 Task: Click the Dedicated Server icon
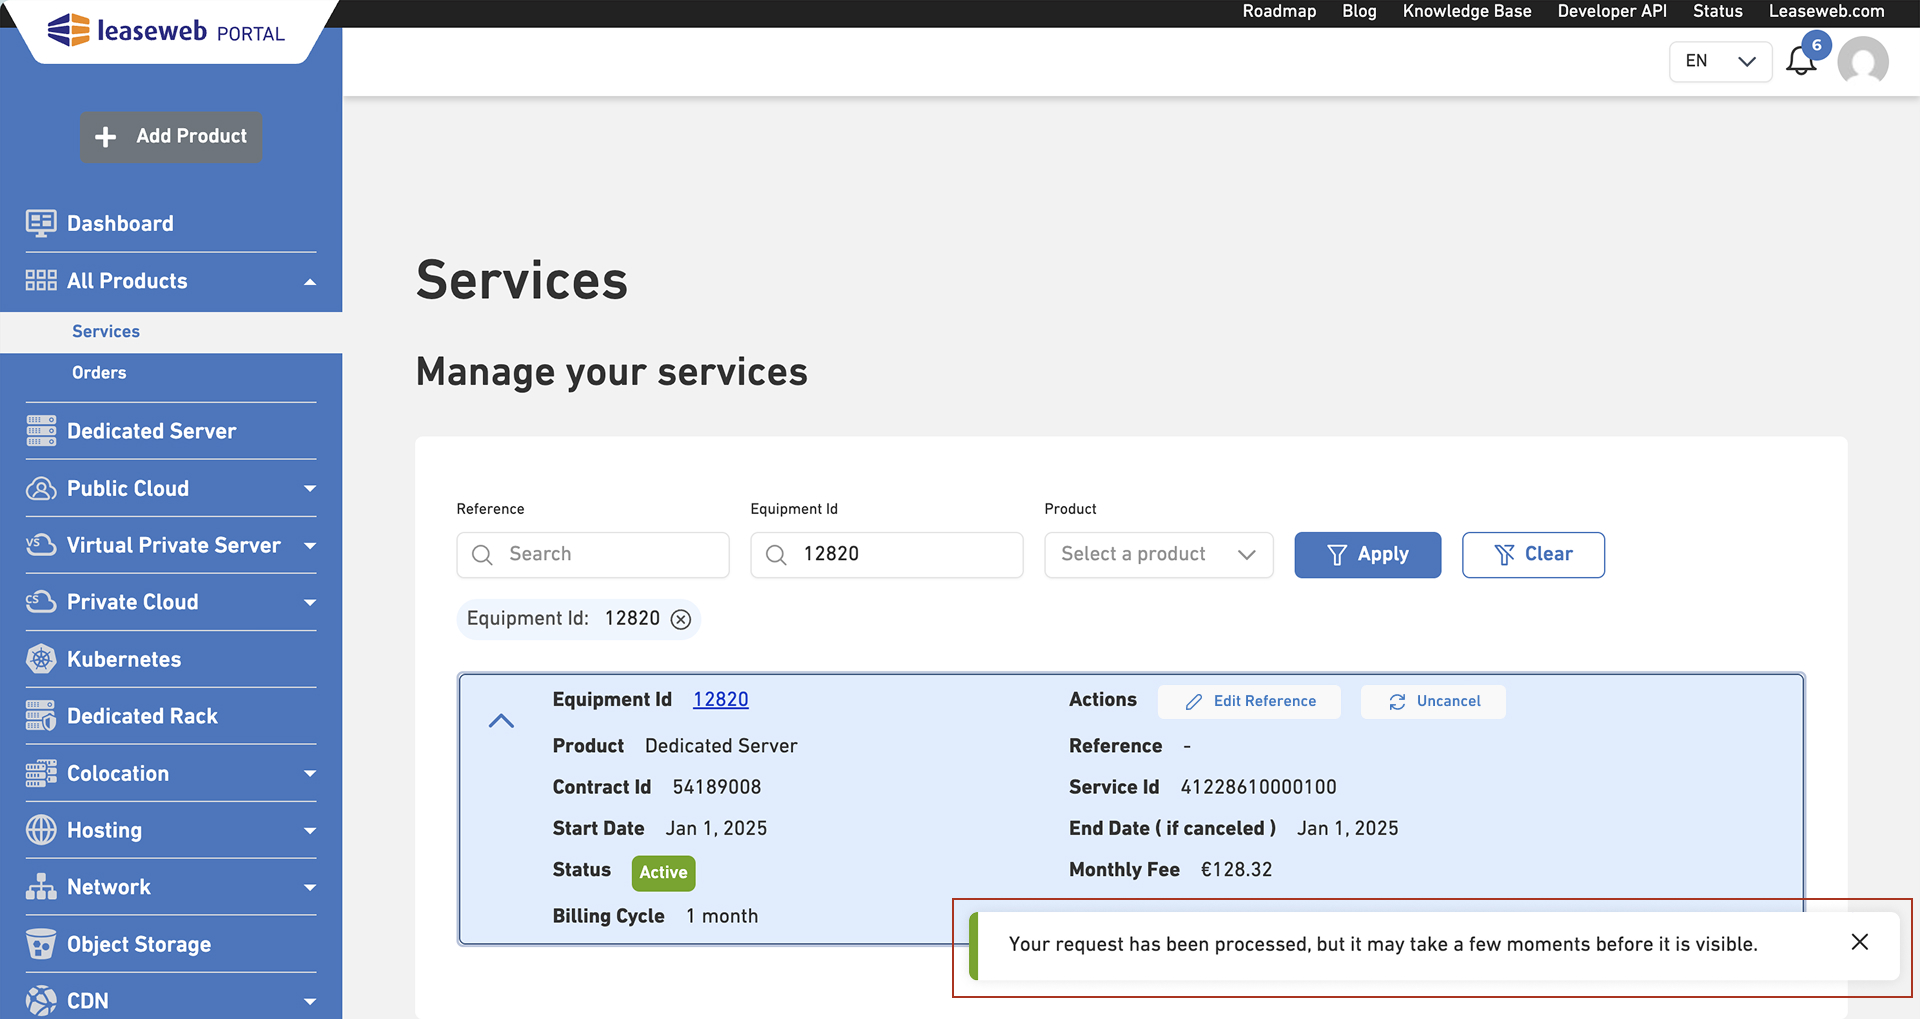tap(41, 431)
